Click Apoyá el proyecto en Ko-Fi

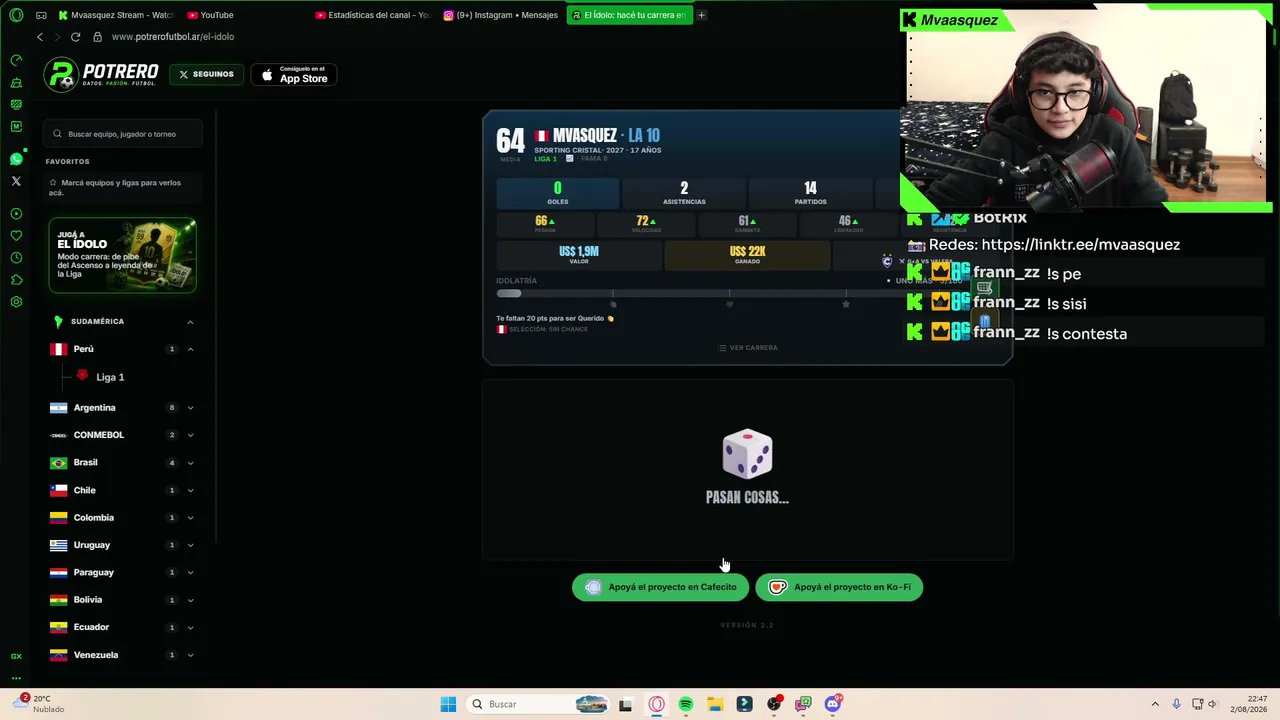coord(839,587)
